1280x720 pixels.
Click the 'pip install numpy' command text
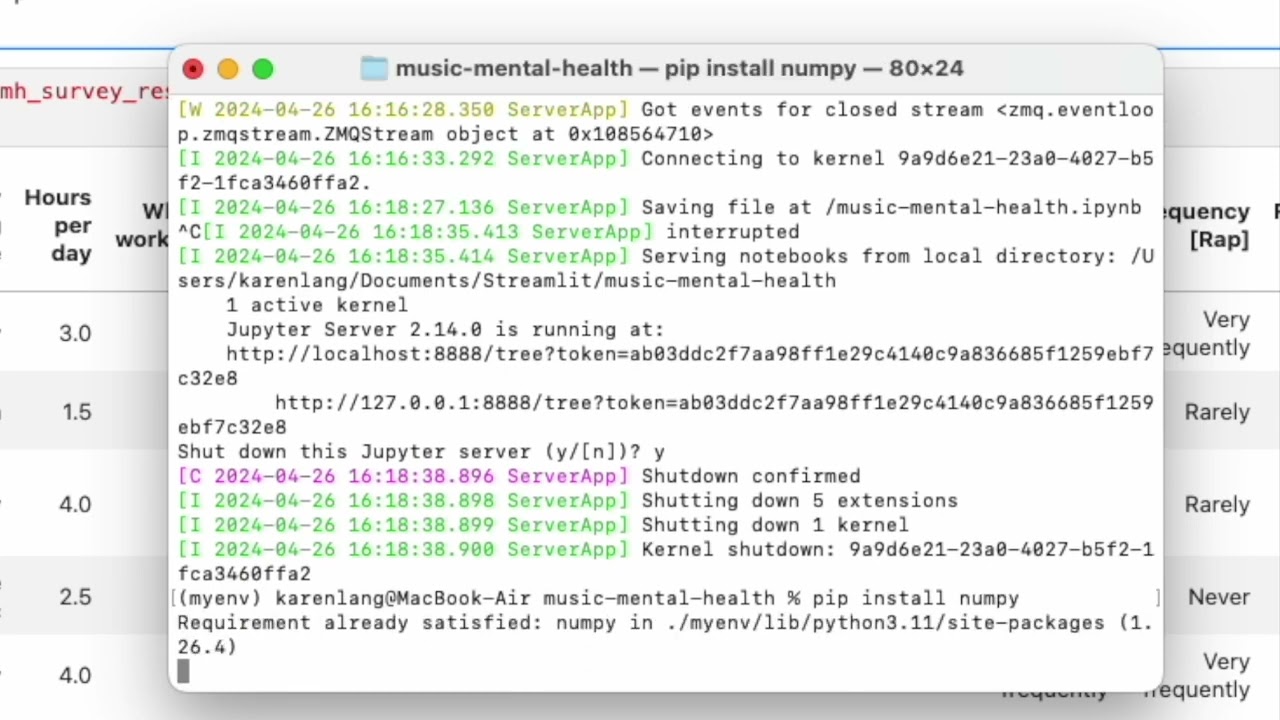tap(915, 599)
